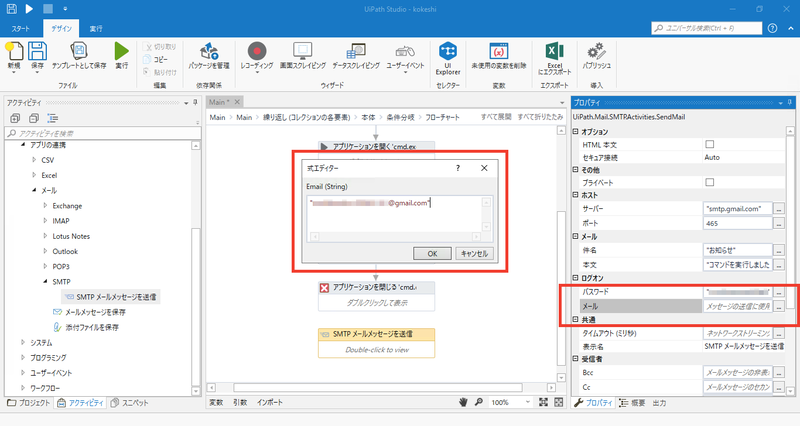The width and height of the screenshot is (800, 426).
Task: Click the ポート value field 465
Action: (x=738, y=223)
